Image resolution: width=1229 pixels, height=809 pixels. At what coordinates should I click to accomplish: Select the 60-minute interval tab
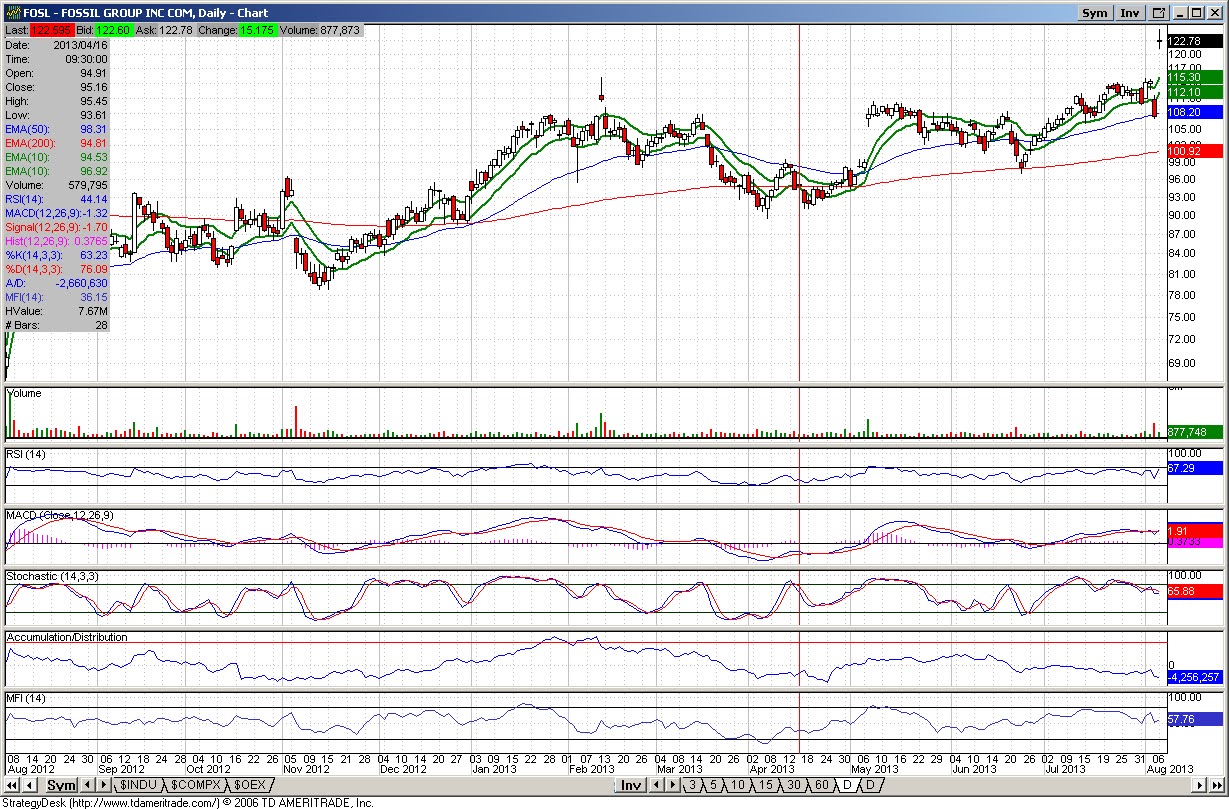coord(822,785)
